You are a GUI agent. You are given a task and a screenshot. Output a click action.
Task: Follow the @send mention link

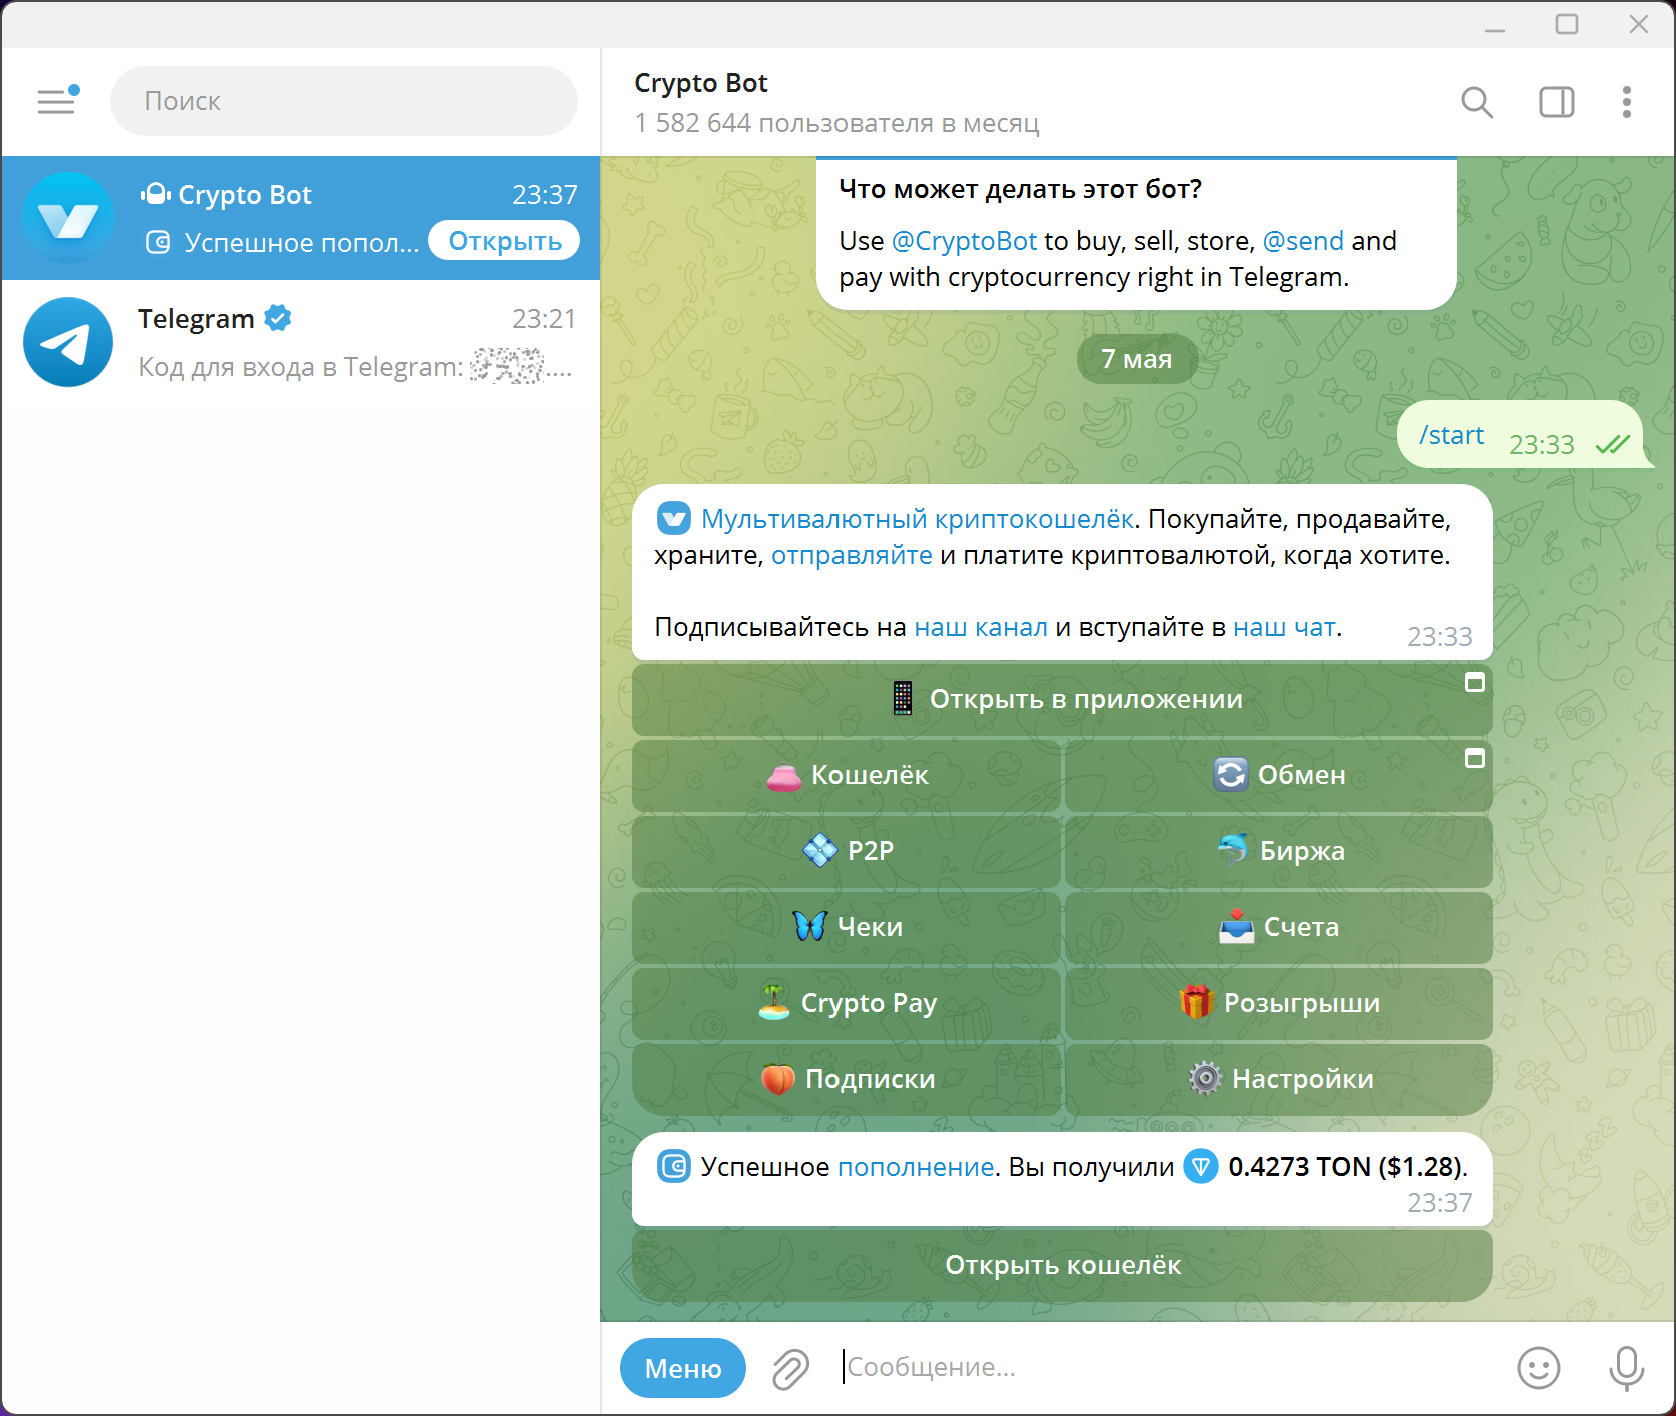(x=1303, y=241)
